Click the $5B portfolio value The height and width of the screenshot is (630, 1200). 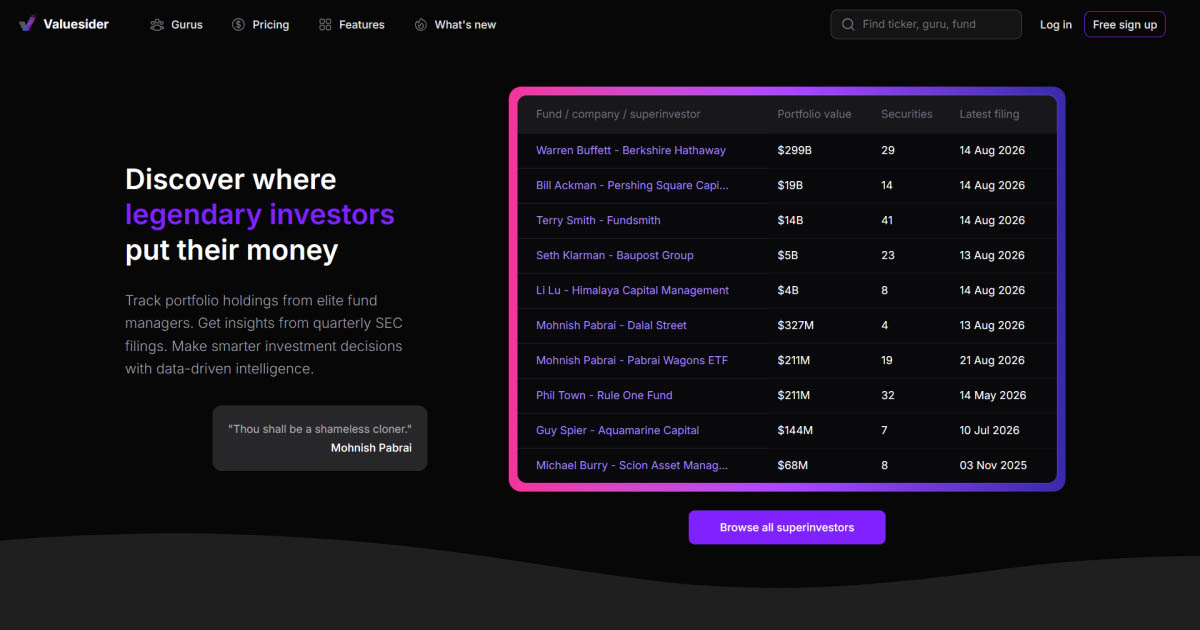click(787, 255)
